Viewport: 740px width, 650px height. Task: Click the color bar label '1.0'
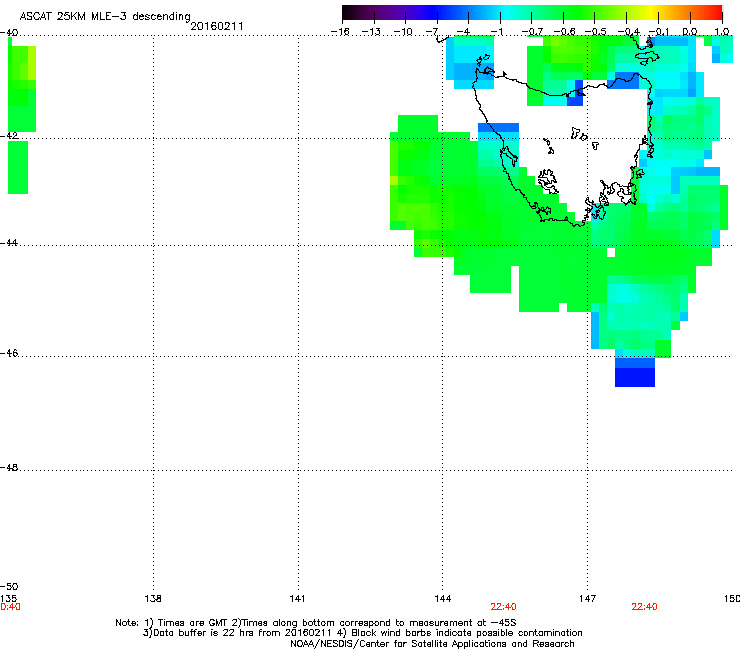(x=722, y=32)
